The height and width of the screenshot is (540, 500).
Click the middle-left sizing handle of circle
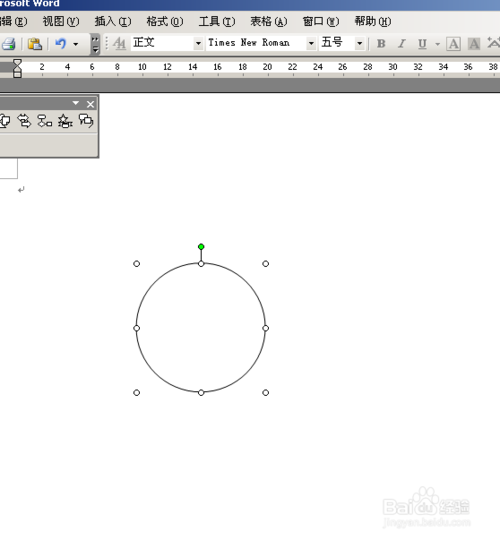(136, 328)
